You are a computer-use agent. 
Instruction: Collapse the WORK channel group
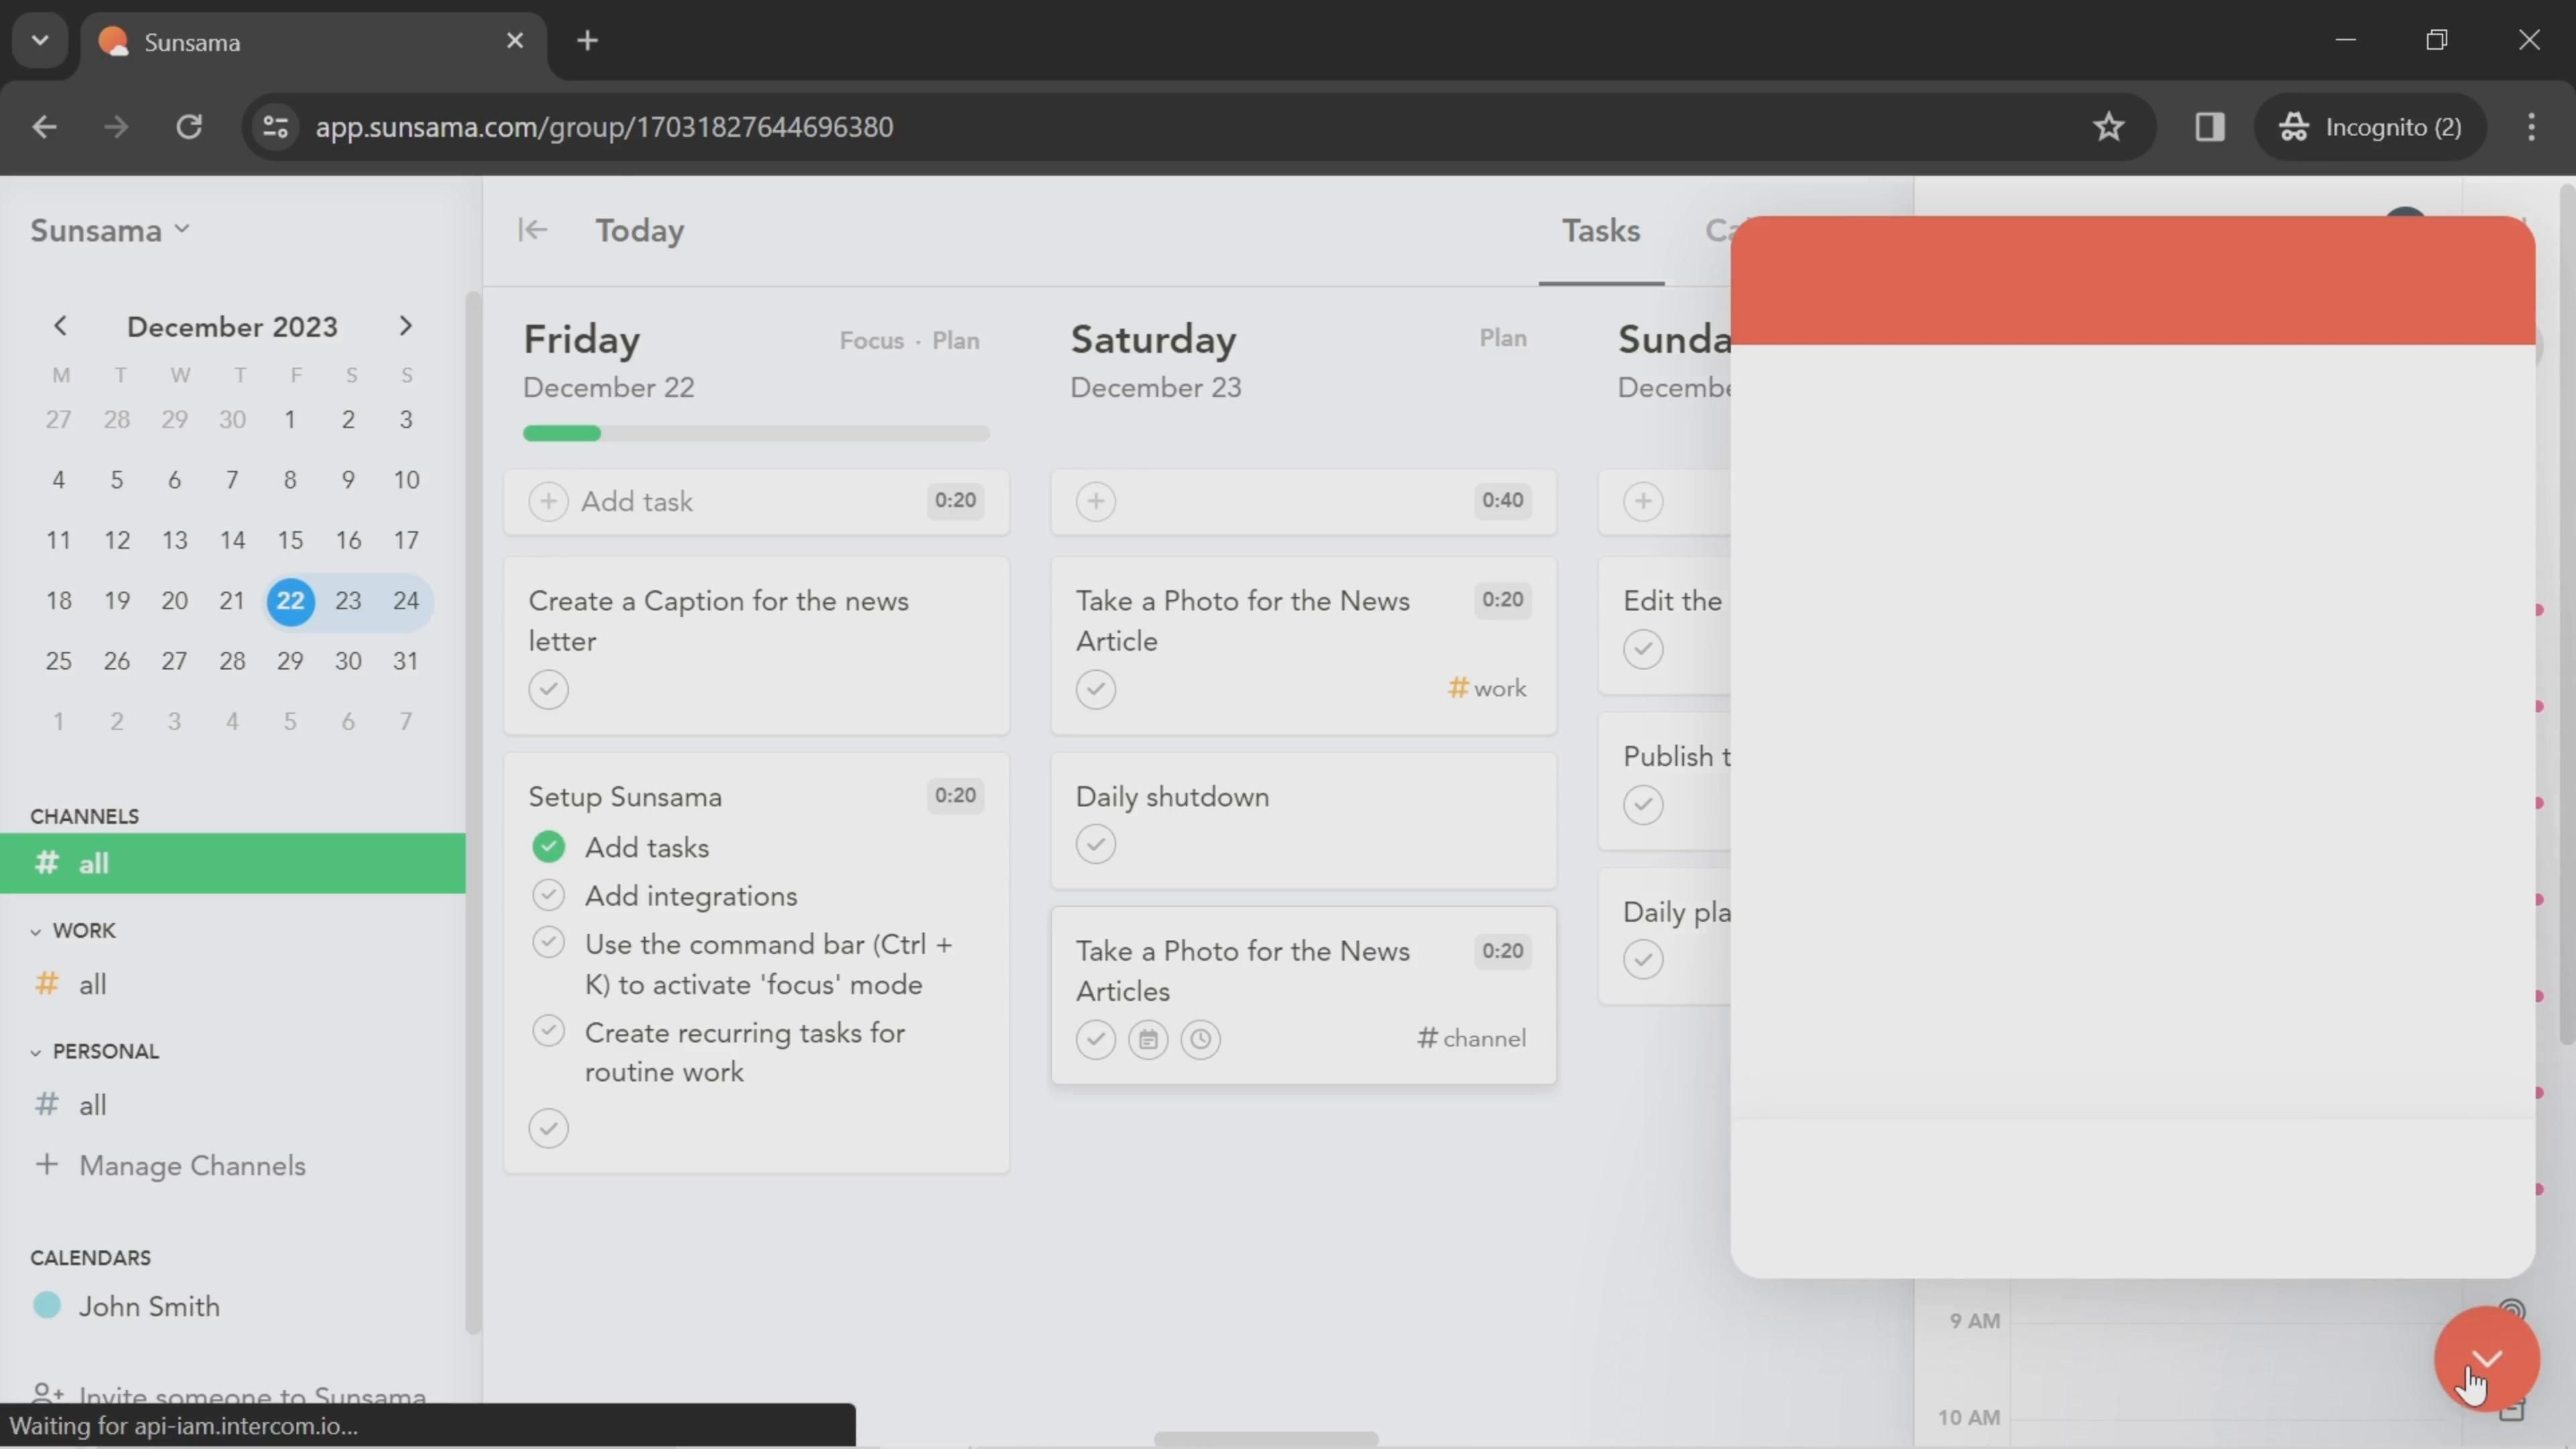[x=36, y=931]
